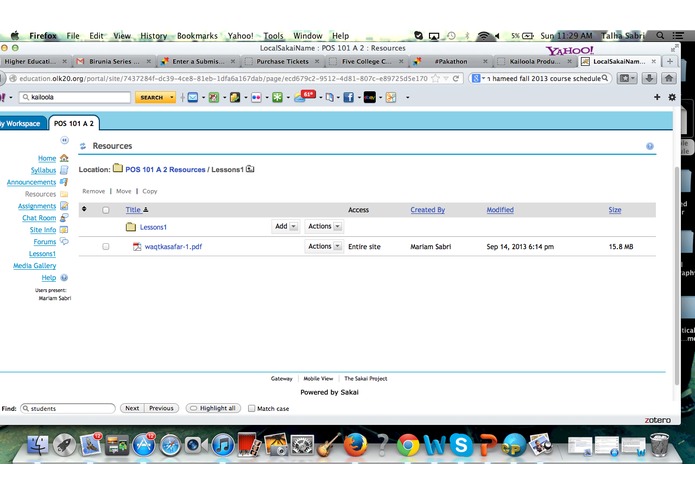Open the Chat Room sidebar link

tap(39, 218)
